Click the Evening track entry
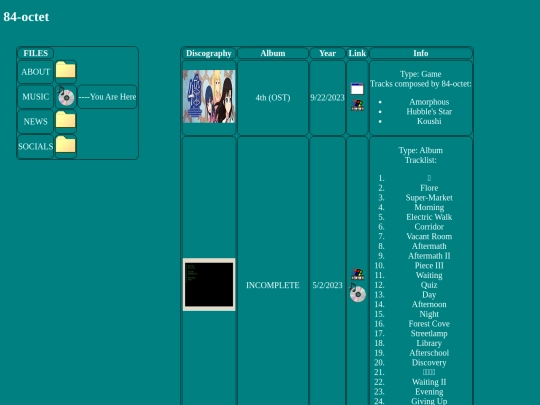540x405 pixels. 429,392
